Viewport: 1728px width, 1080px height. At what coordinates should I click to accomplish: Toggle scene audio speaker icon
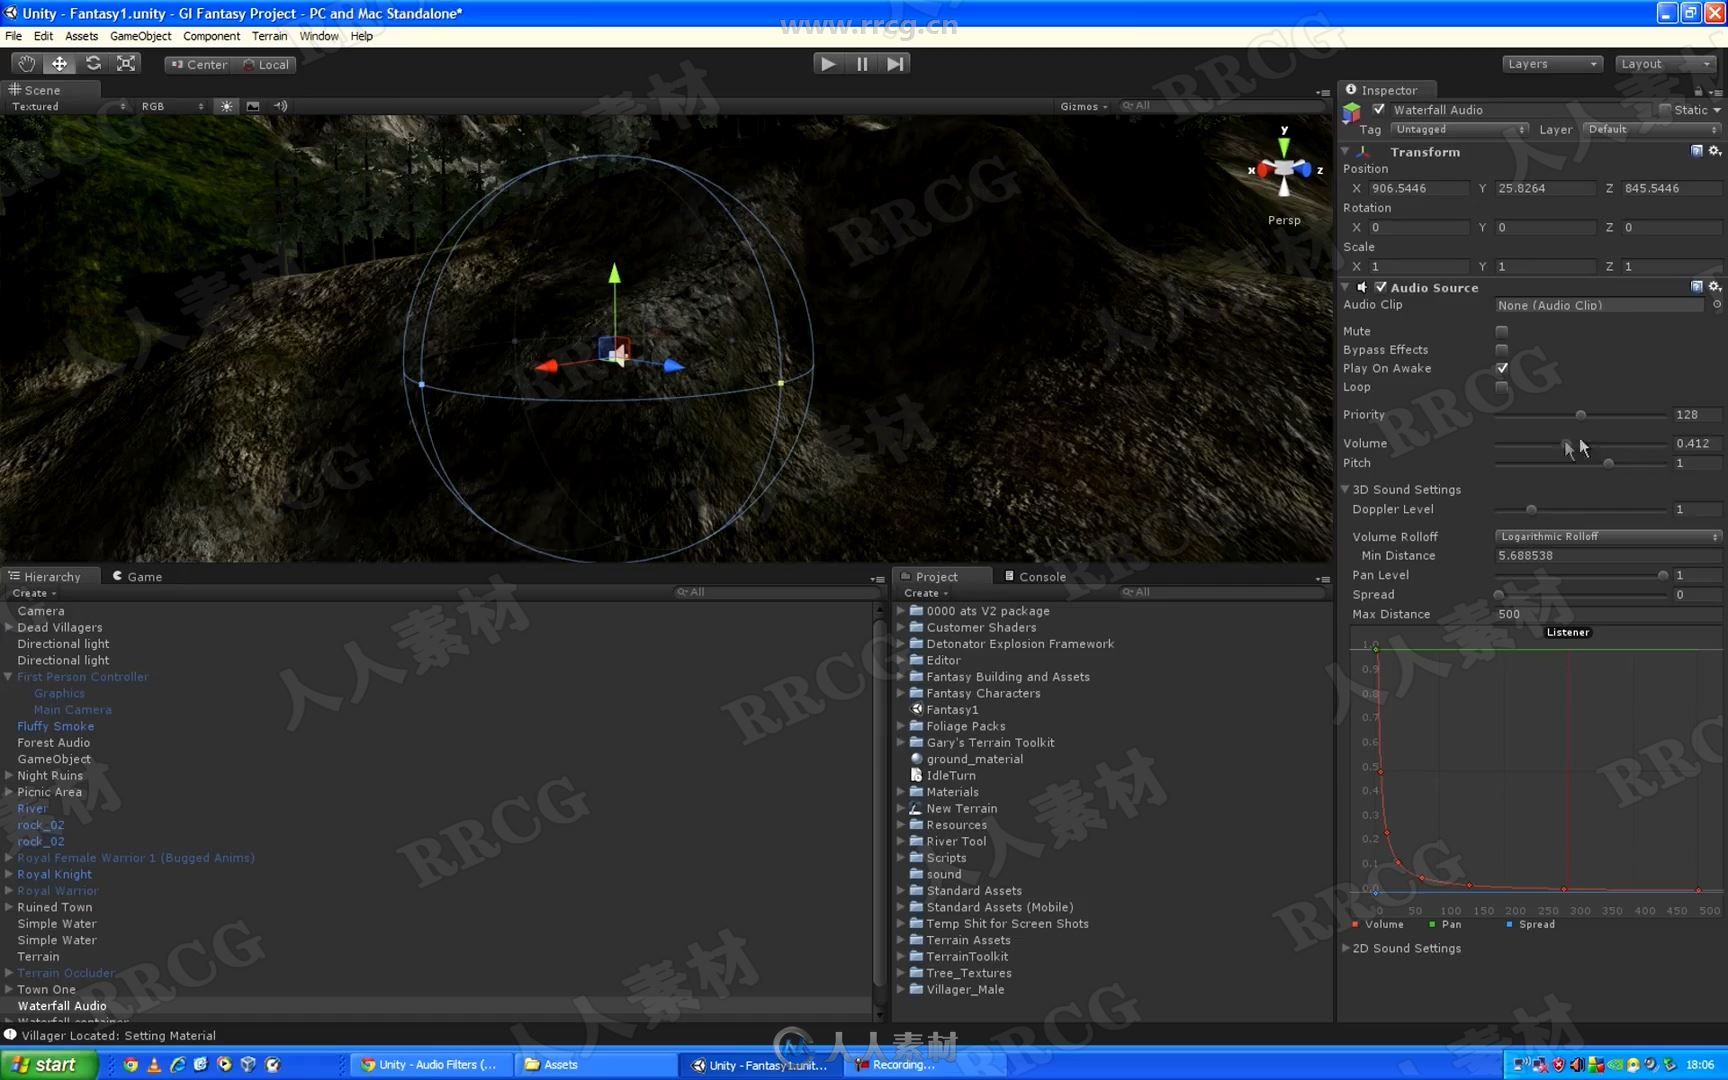pyautogui.click(x=280, y=106)
